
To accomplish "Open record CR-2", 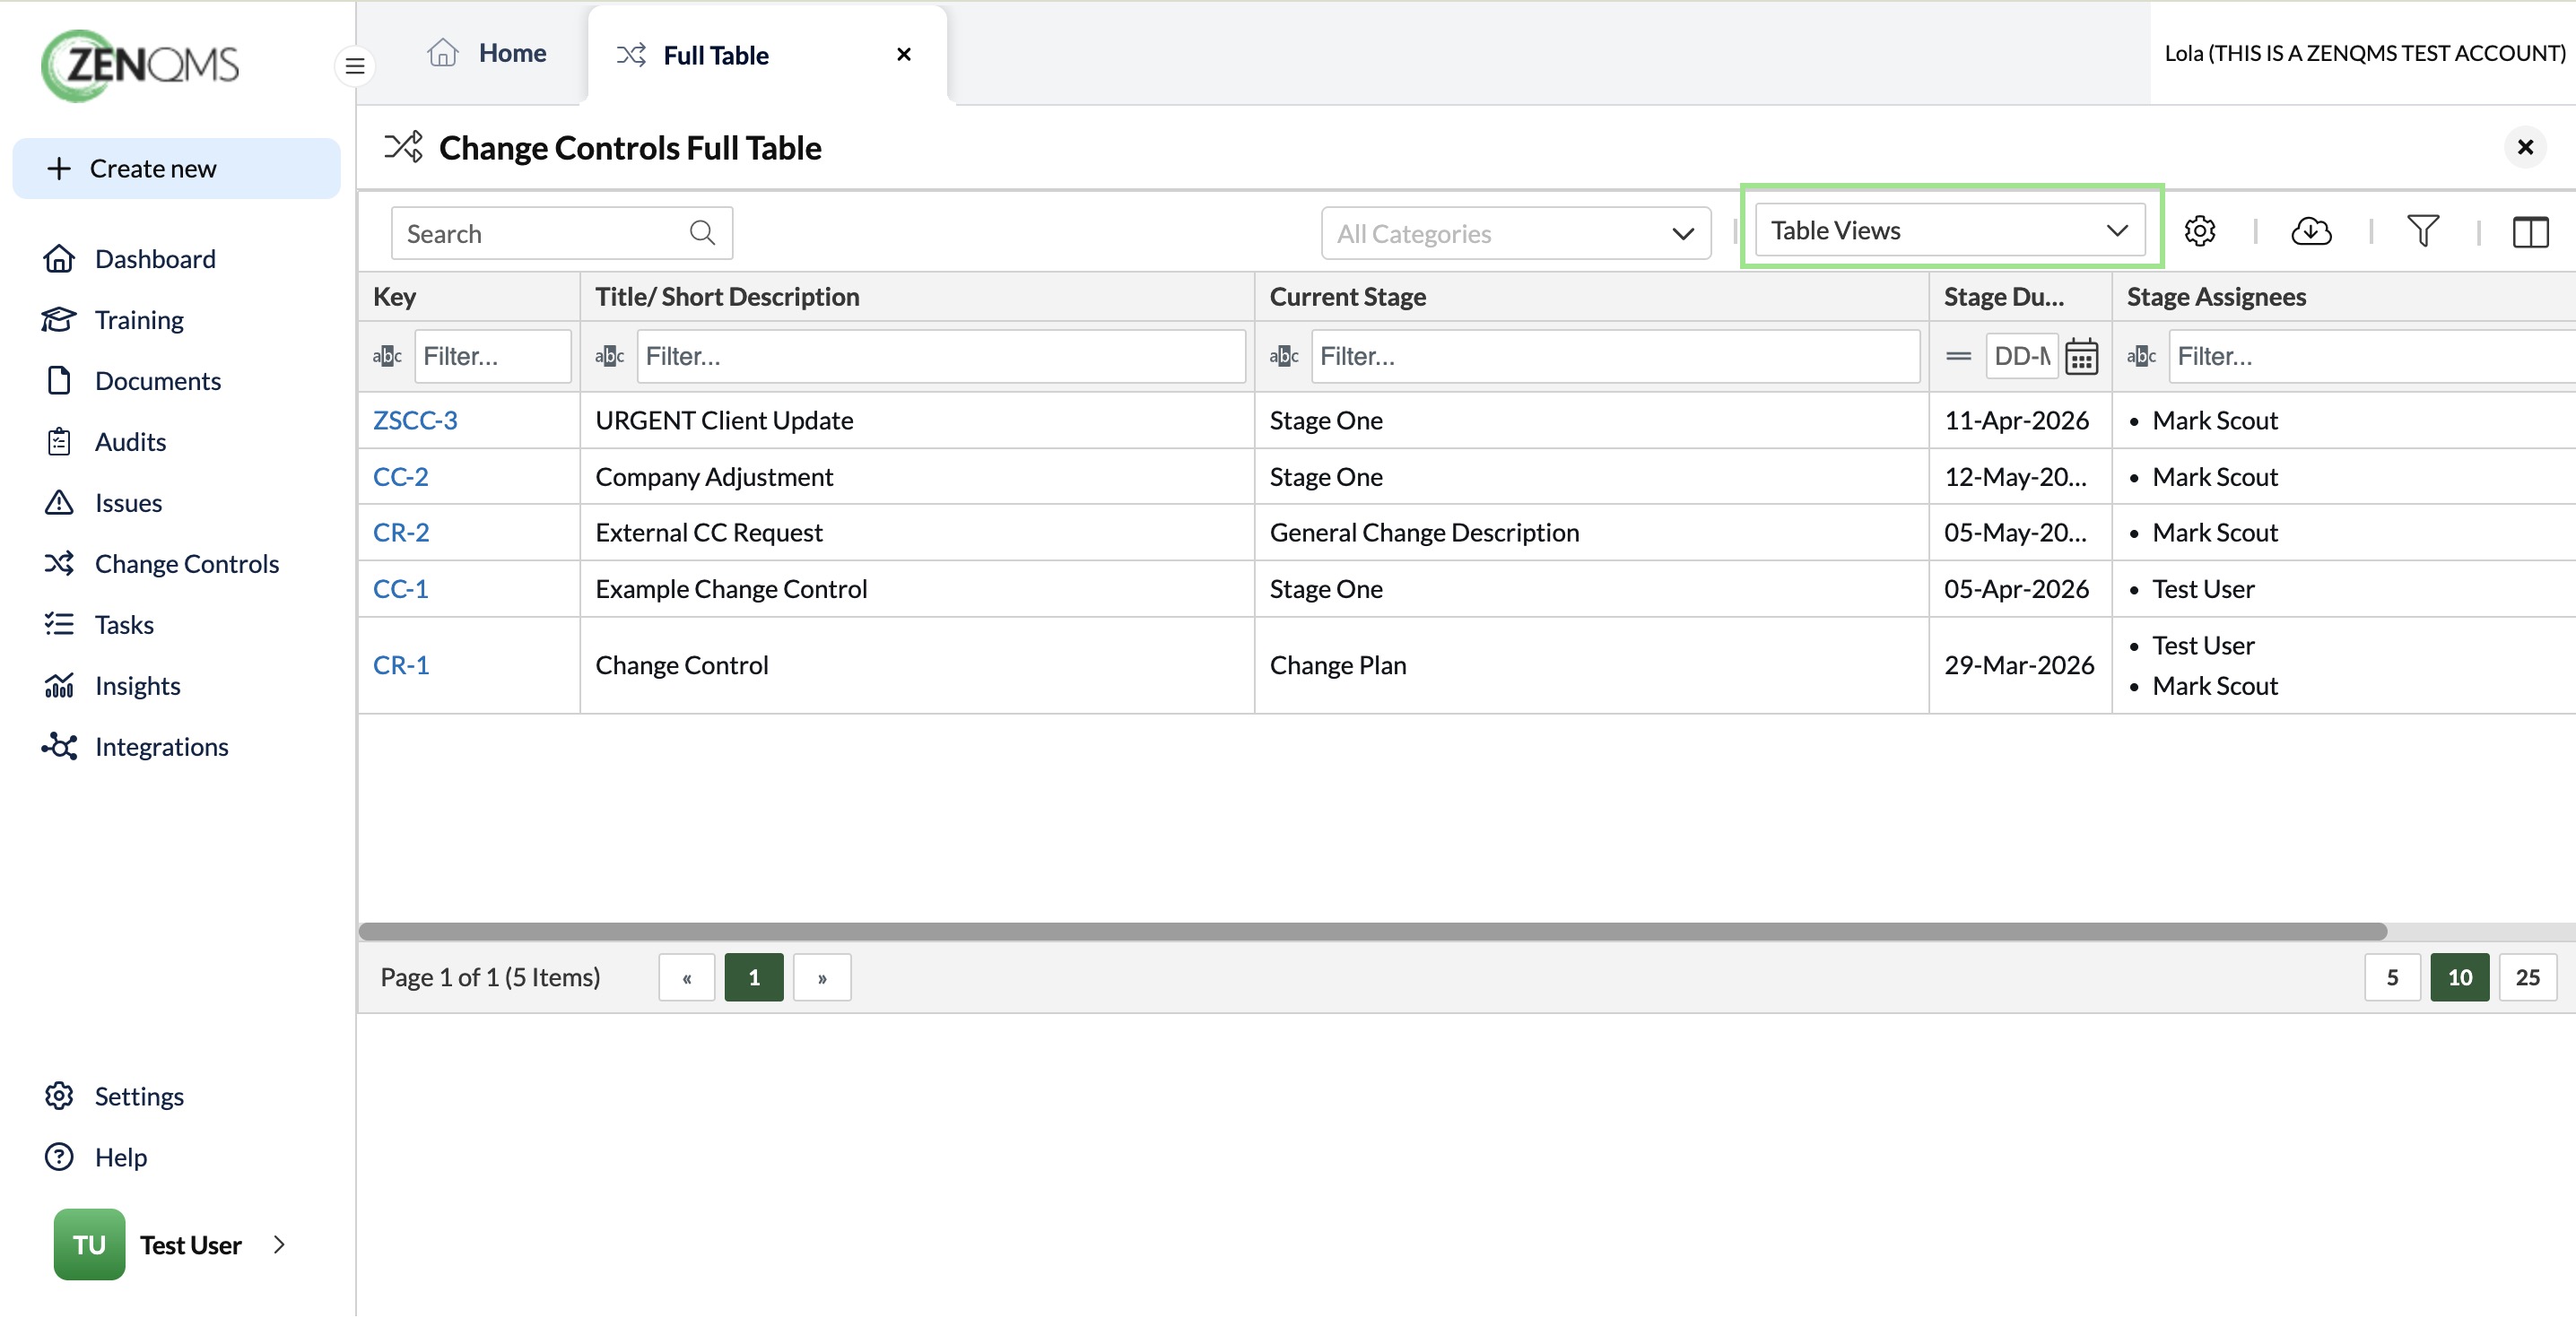I will (400, 532).
